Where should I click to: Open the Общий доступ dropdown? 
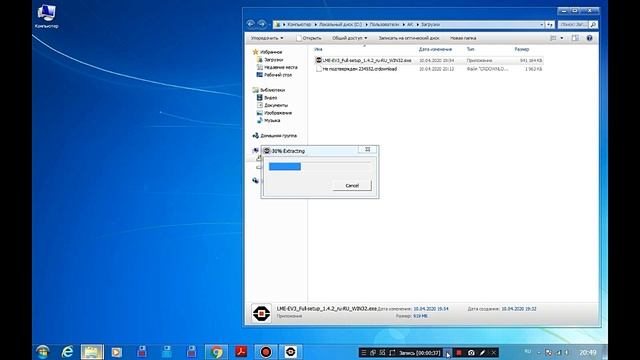point(349,38)
